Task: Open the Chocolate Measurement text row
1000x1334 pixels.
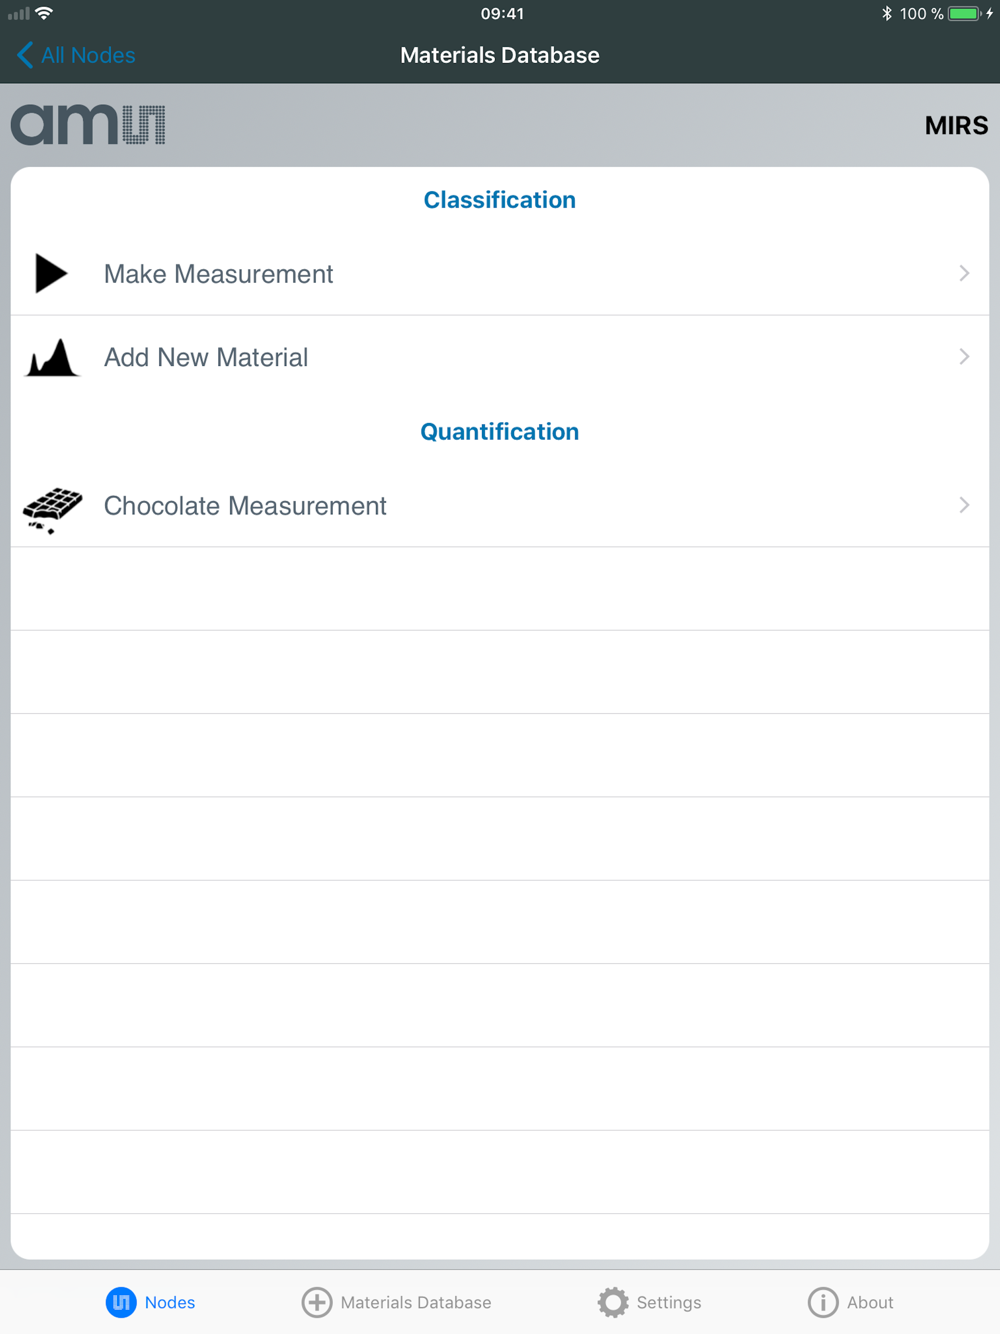Action: (x=500, y=505)
